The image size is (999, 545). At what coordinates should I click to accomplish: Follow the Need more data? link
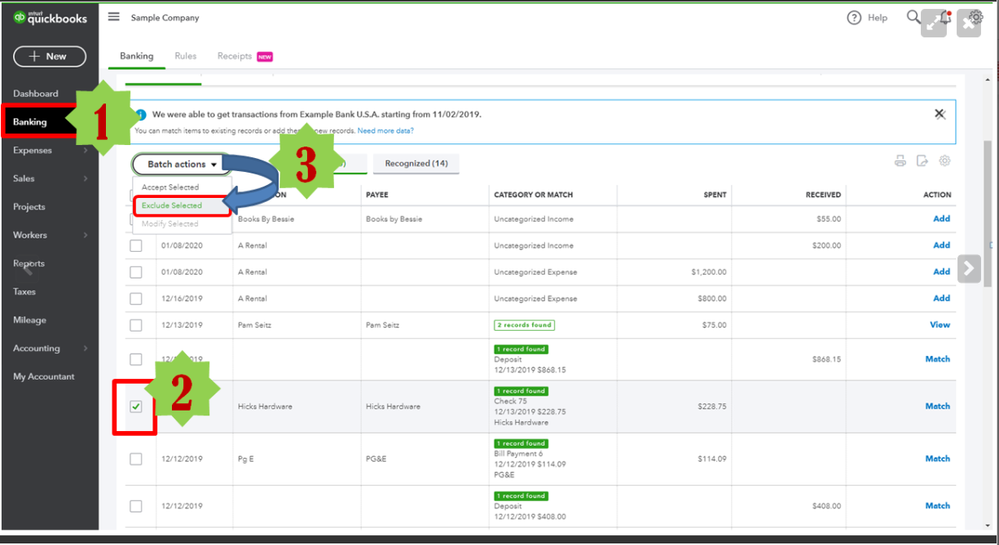385,131
